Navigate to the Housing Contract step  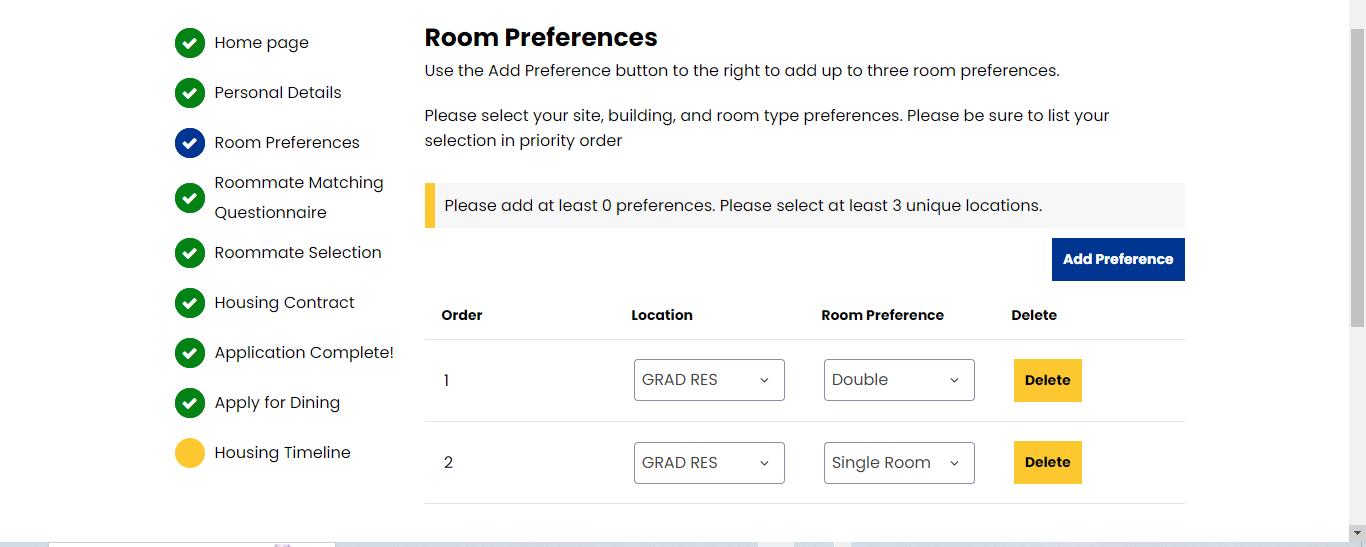pyautogui.click(x=284, y=303)
